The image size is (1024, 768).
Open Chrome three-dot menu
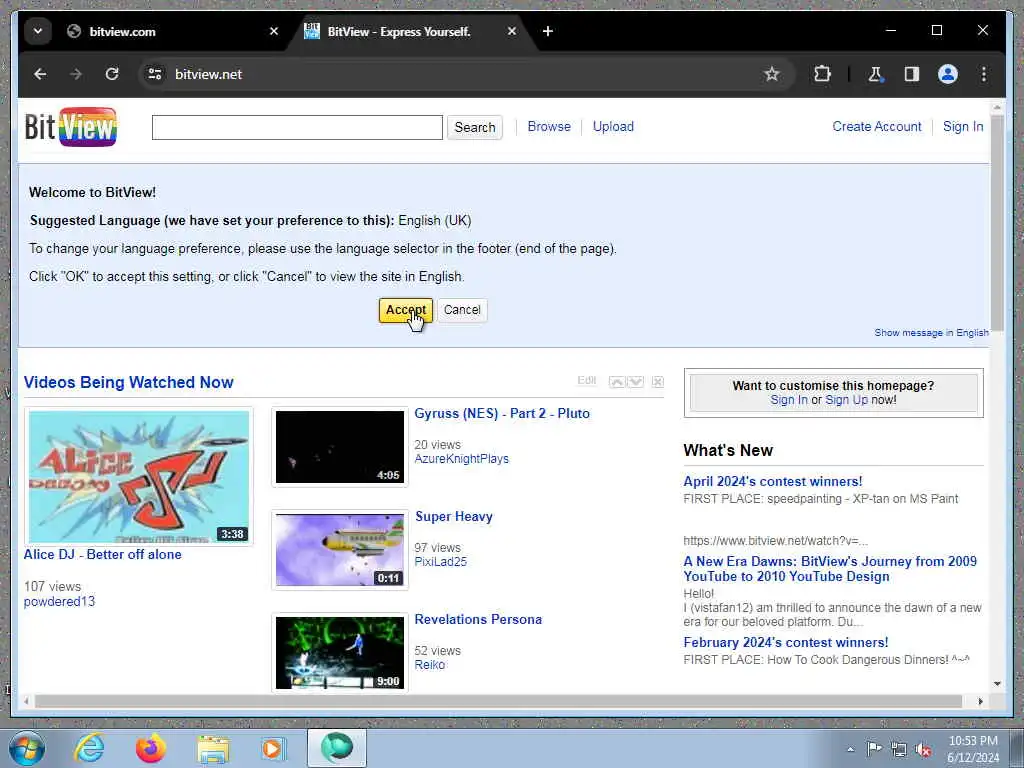pyautogui.click(x=984, y=74)
